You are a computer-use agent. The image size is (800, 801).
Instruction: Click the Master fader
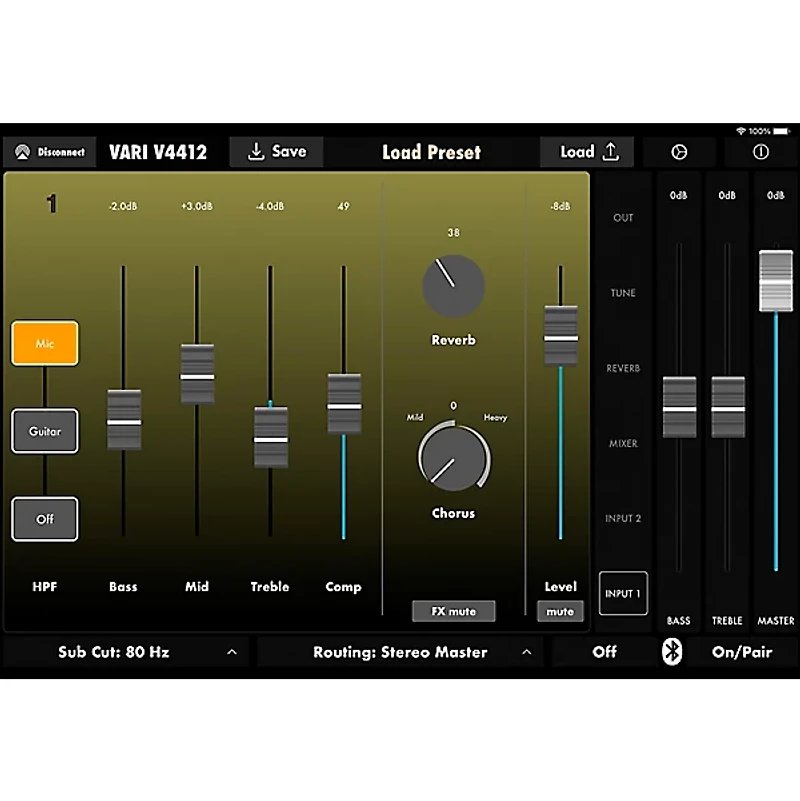(774, 280)
